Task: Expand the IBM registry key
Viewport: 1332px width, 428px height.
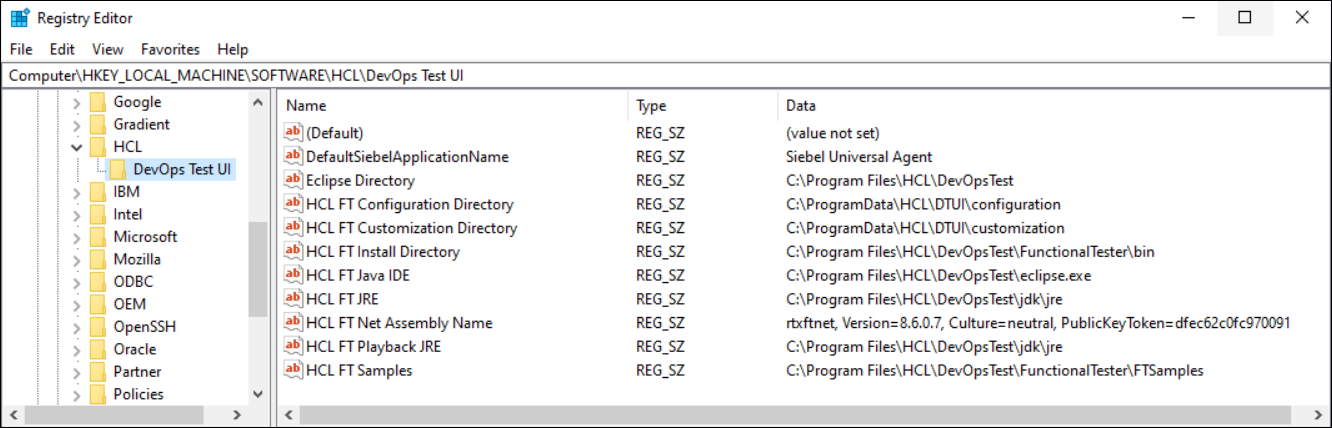Action: click(76, 192)
